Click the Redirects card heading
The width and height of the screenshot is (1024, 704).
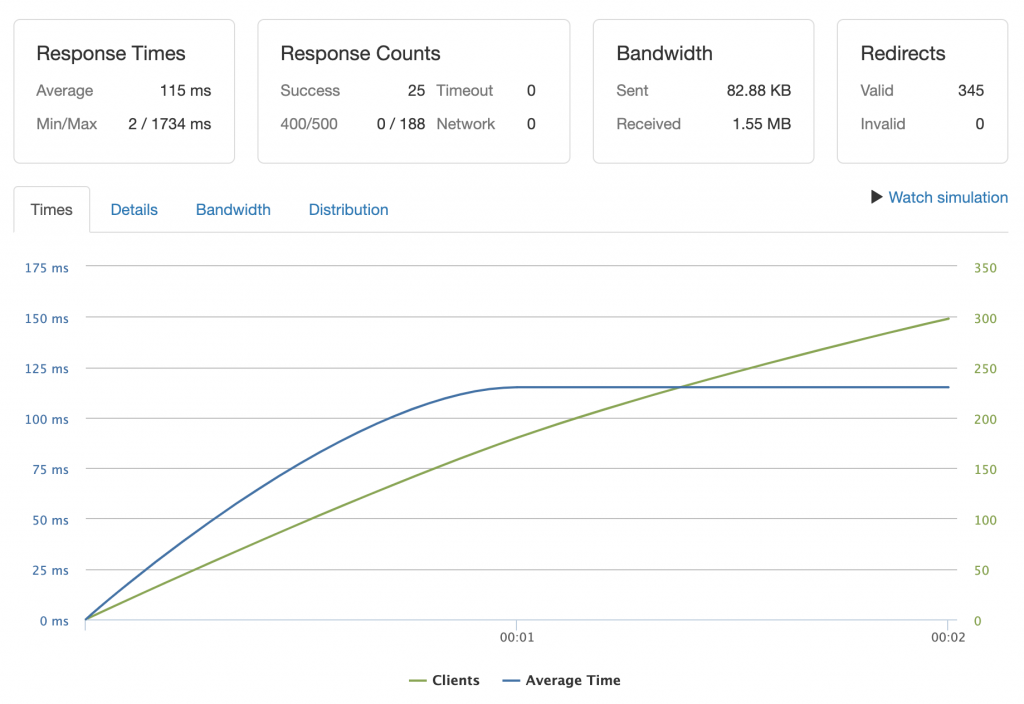pyautogui.click(x=903, y=53)
